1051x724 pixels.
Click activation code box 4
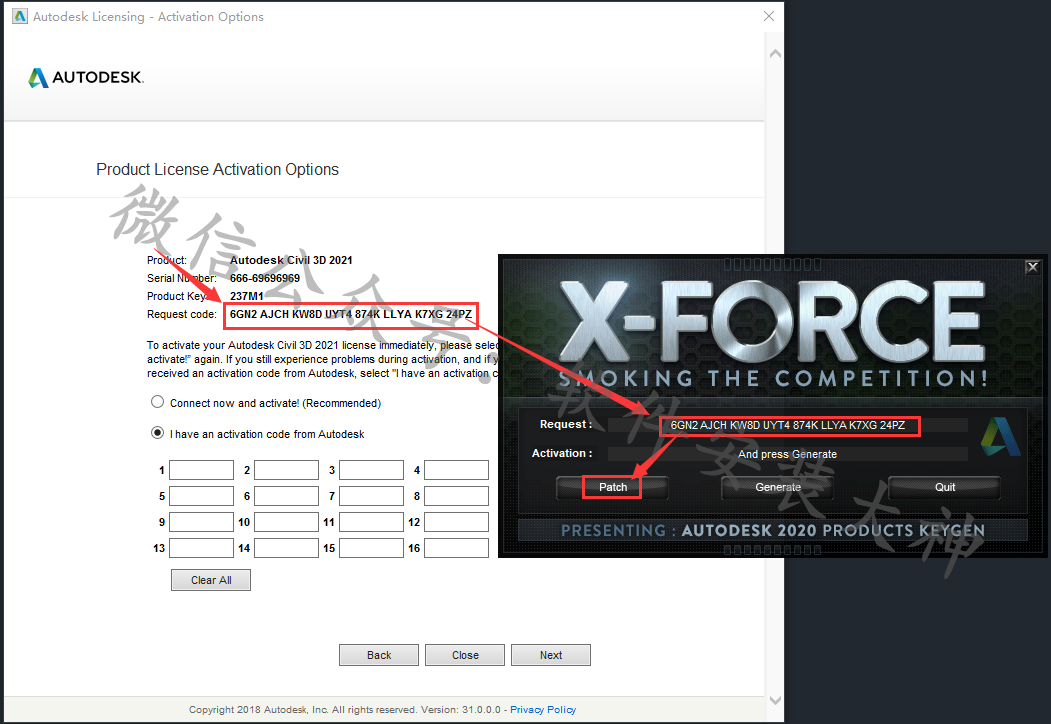pos(456,470)
